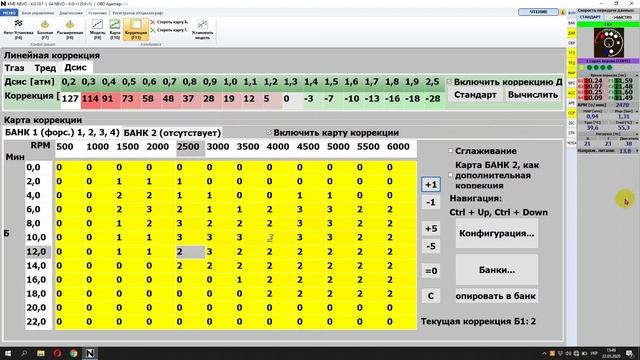Image resolution: width=640 pixels, height=360 pixels.
Task: Collapse Время впрыска panel arrow
Action: click(636, 76)
